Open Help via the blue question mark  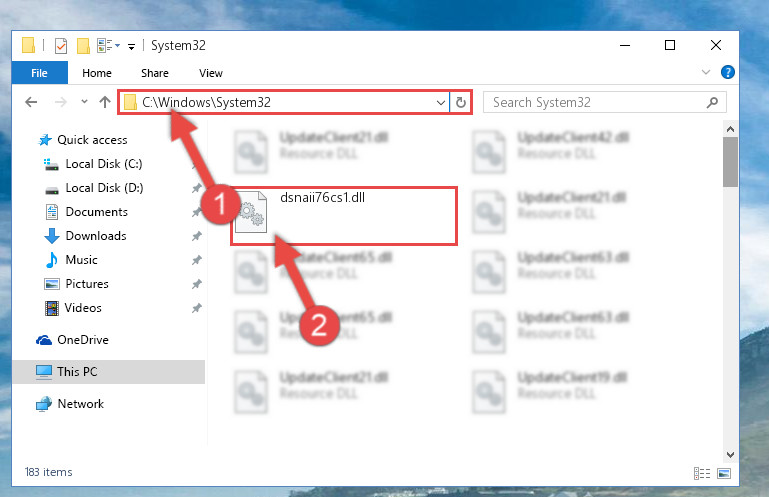pyautogui.click(x=728, y=73)
